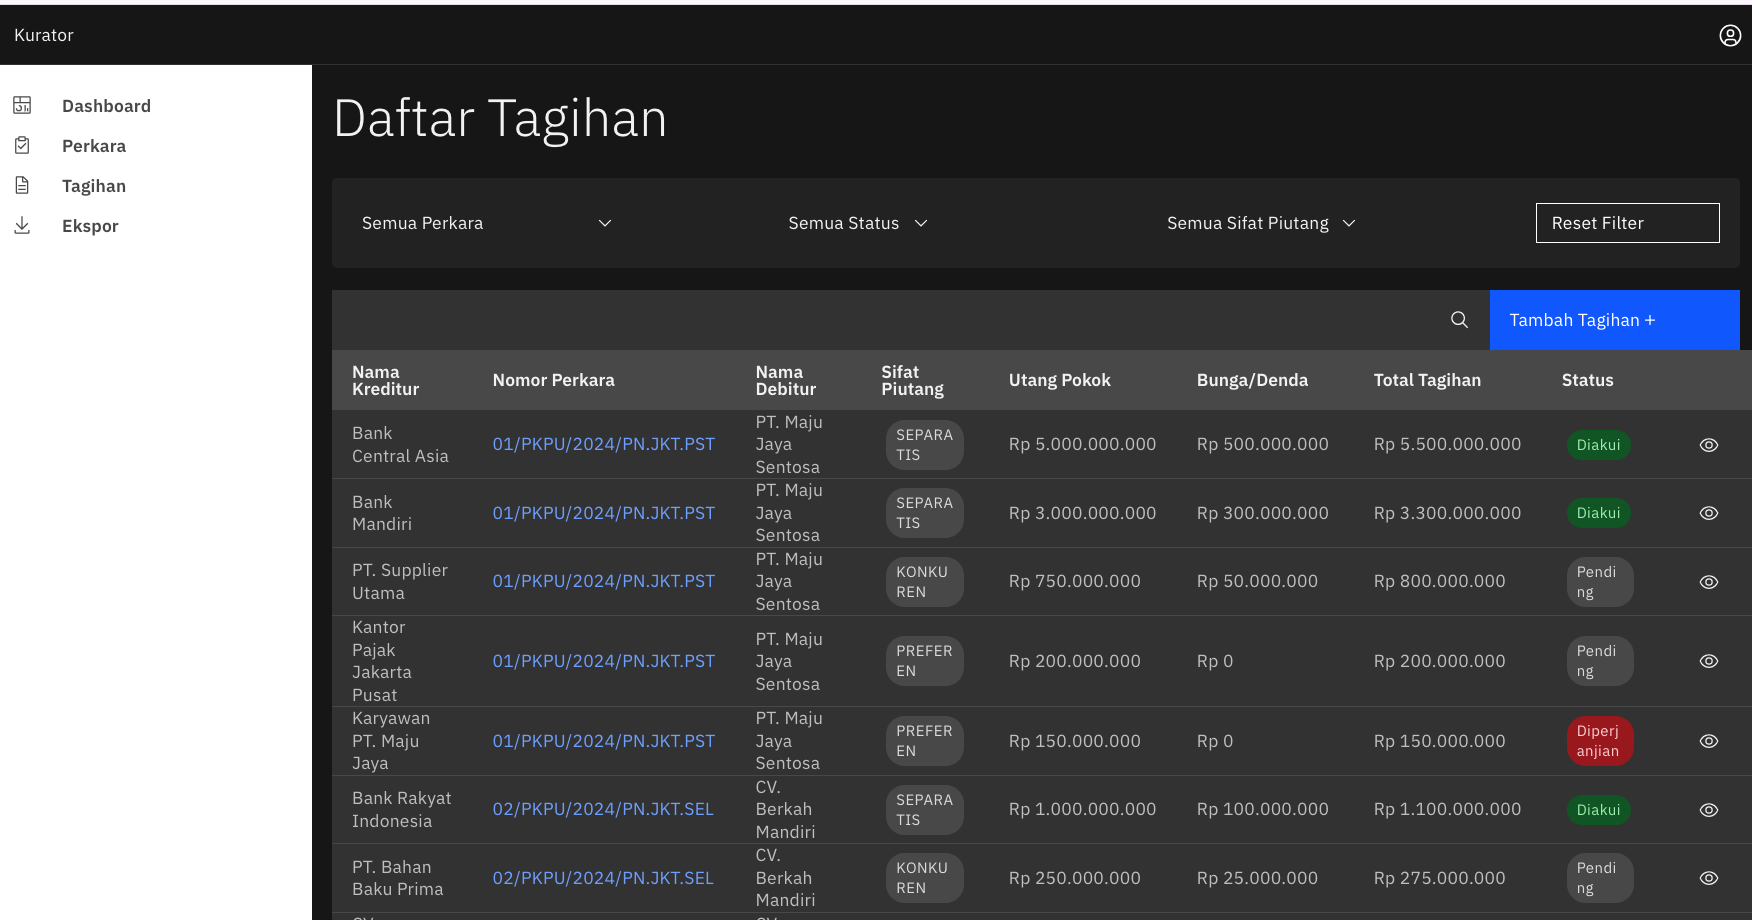Open case link 01/PKPU/2024/PN.JKT.PST for Bank Mandiri
The height and width of the screenshot is (920, 1752).
[x=604, y=513]
